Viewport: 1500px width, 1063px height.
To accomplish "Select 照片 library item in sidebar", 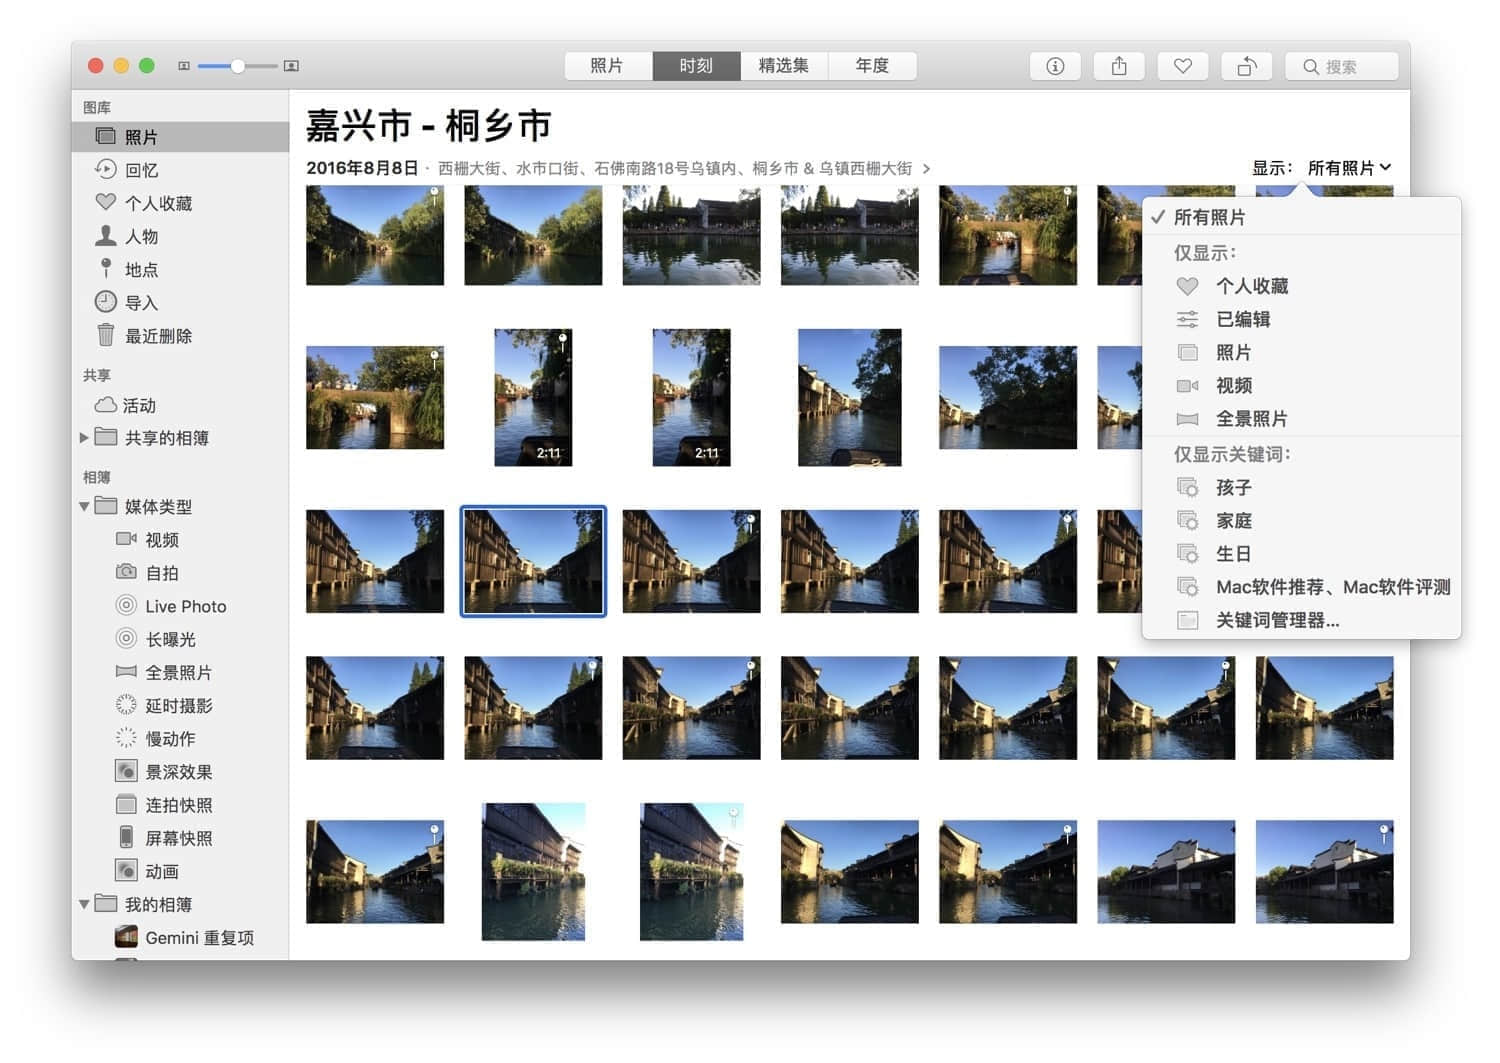I will 180,137.
